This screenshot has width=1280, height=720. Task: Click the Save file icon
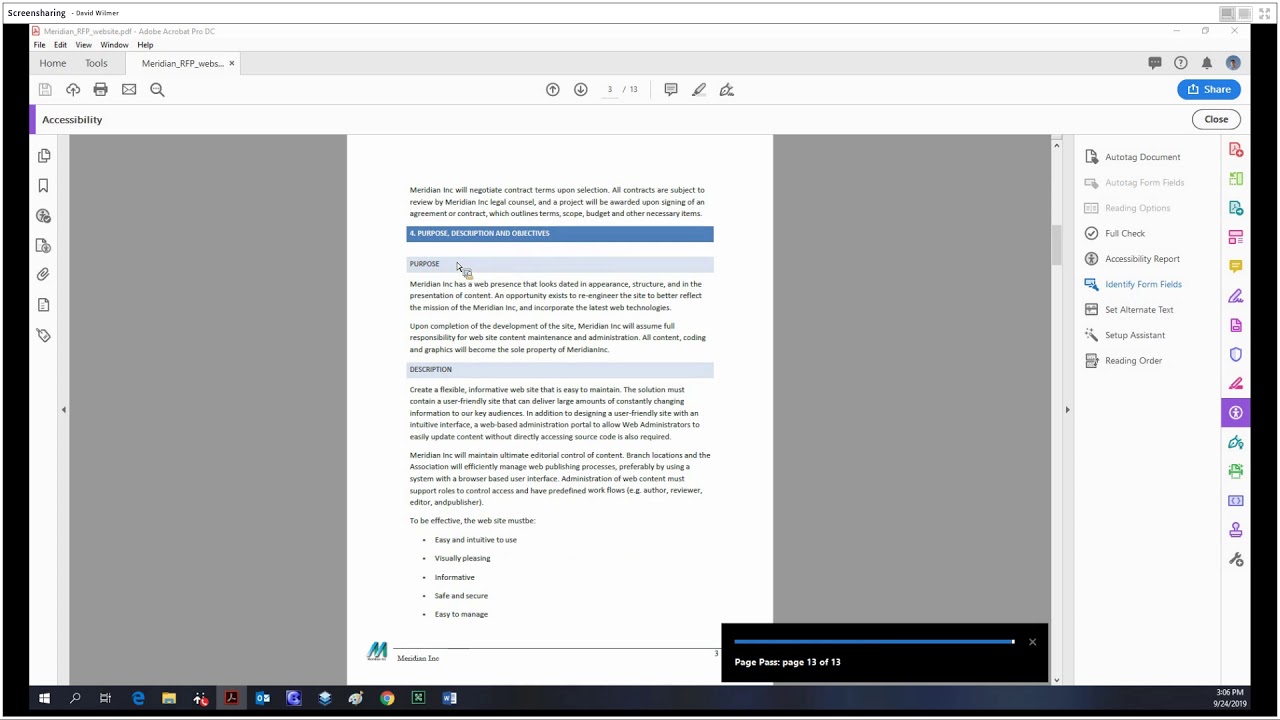45,89
